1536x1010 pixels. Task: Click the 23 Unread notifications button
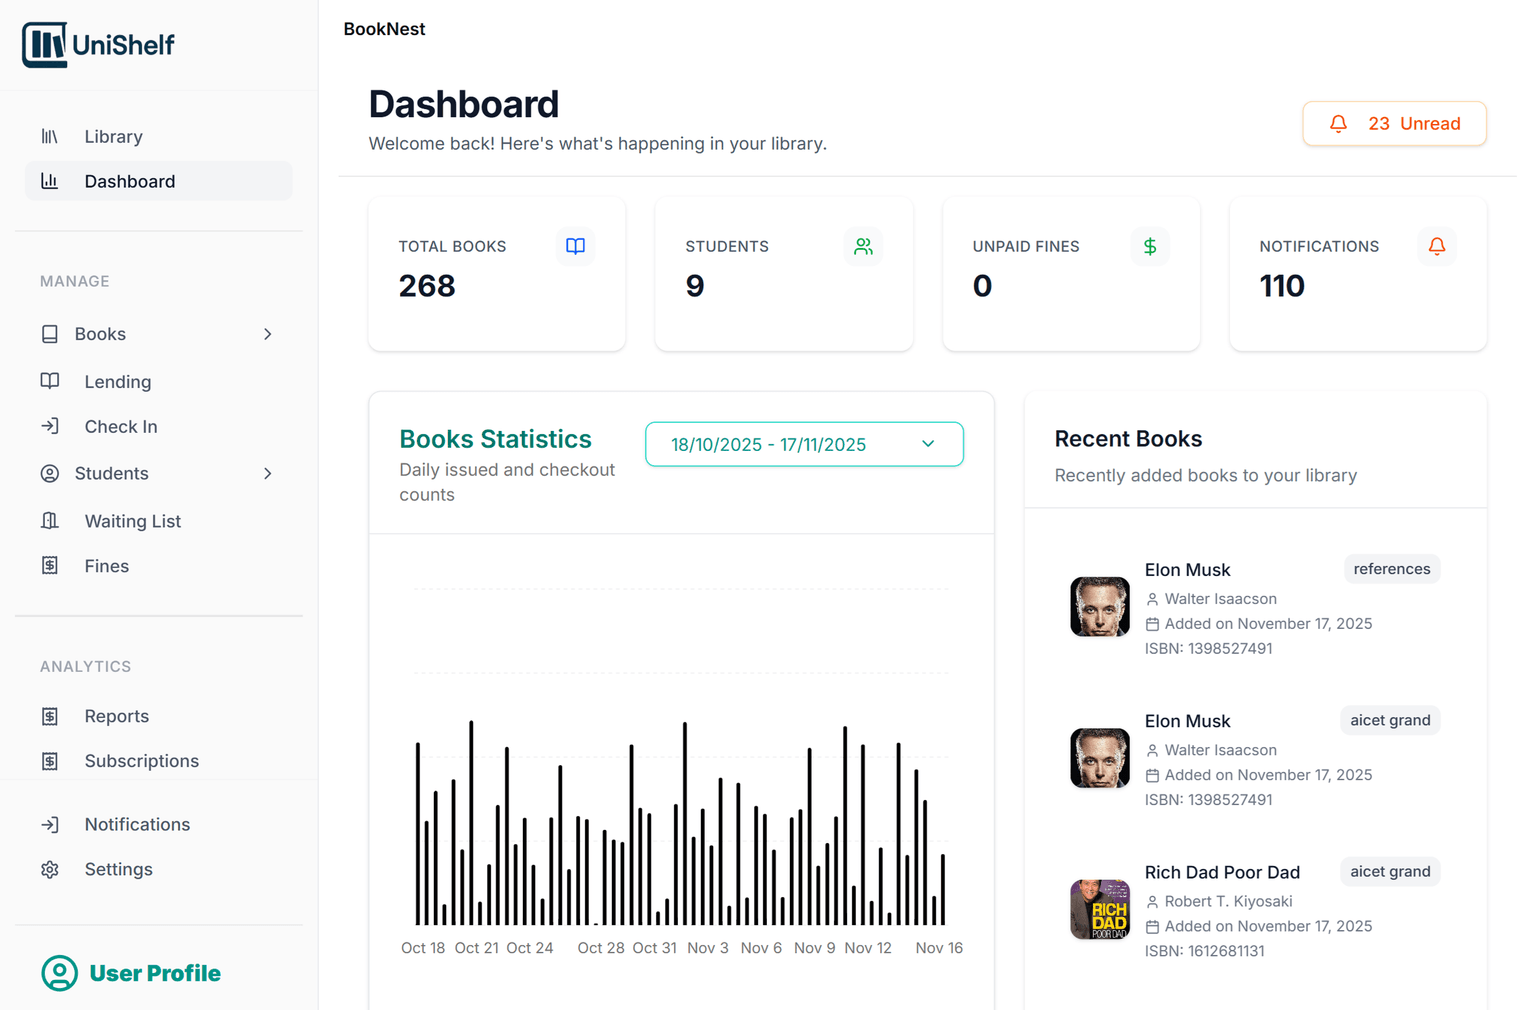tap(1394, 124)
